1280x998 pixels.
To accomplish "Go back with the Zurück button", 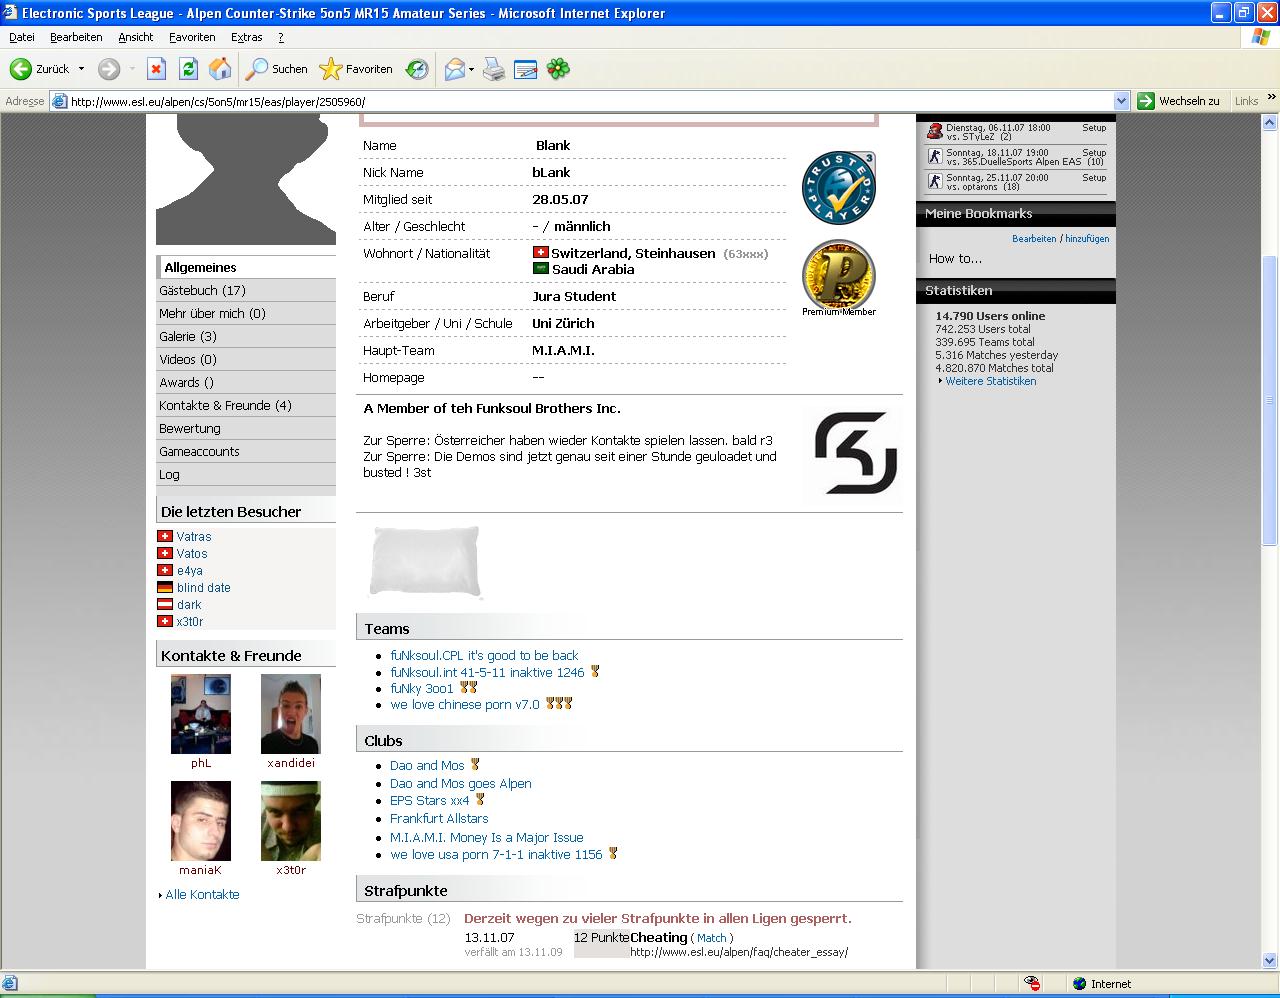I will coord(40,69).
